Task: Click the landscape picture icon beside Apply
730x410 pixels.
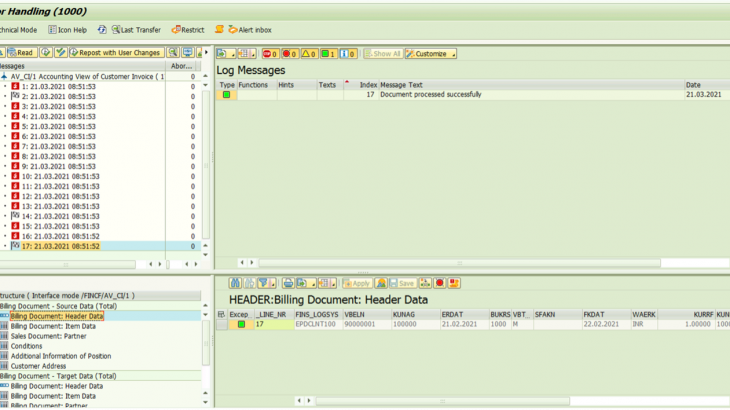Action: 381,283
